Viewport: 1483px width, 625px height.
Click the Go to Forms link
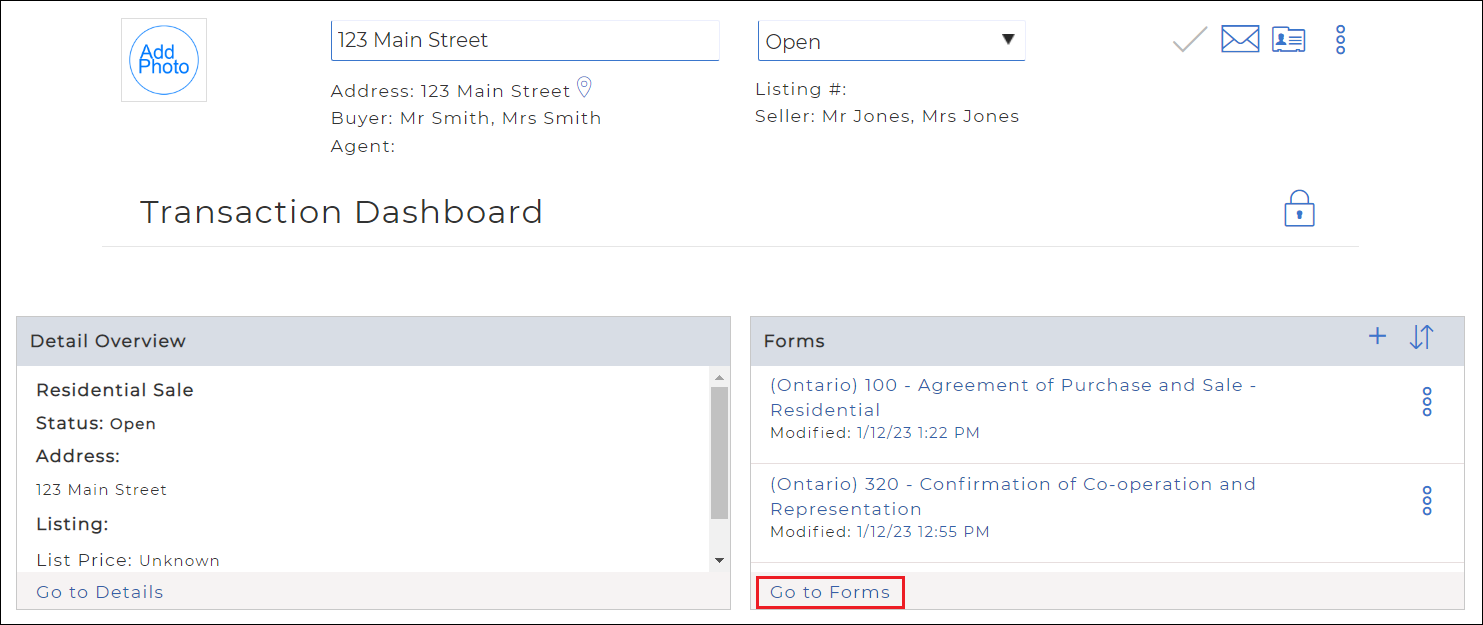click(x=830, y=592)
